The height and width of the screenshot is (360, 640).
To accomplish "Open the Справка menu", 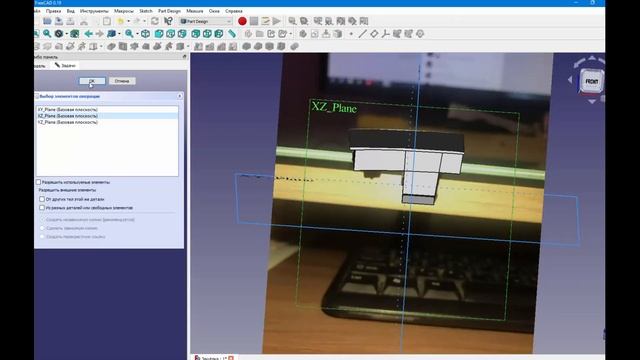I will (x=234, y=11).
